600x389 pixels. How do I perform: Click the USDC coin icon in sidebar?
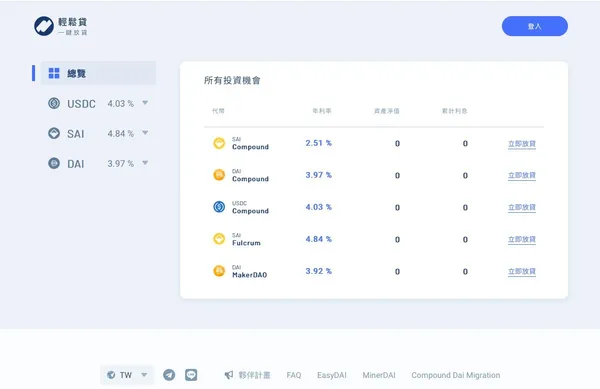pos(54,103)
